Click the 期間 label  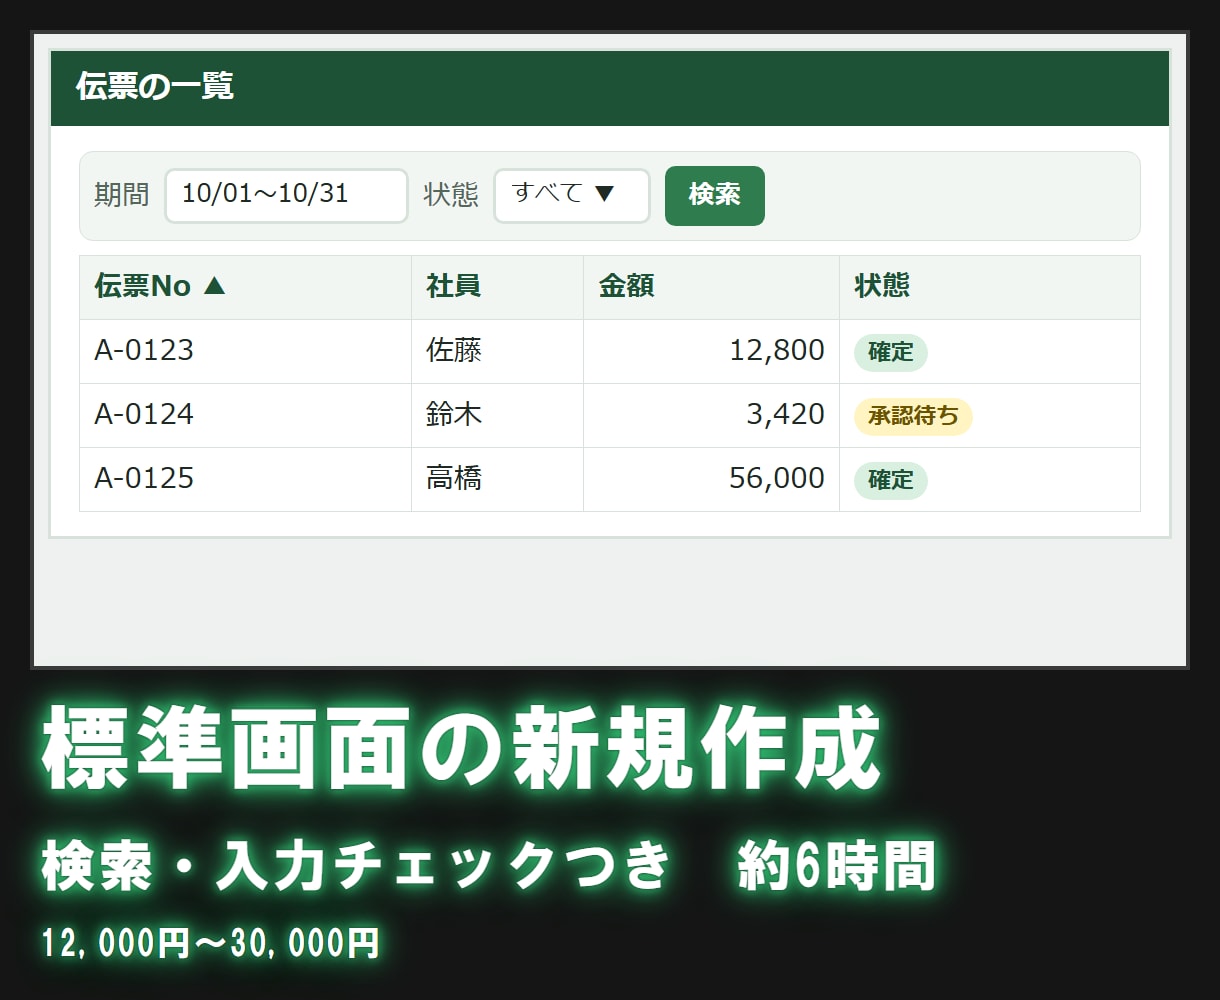click(x=121, y=195)
